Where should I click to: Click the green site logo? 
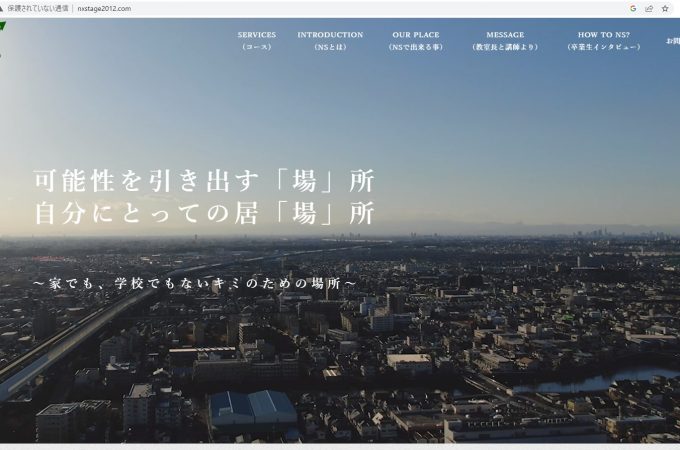[x=3, y=26]
